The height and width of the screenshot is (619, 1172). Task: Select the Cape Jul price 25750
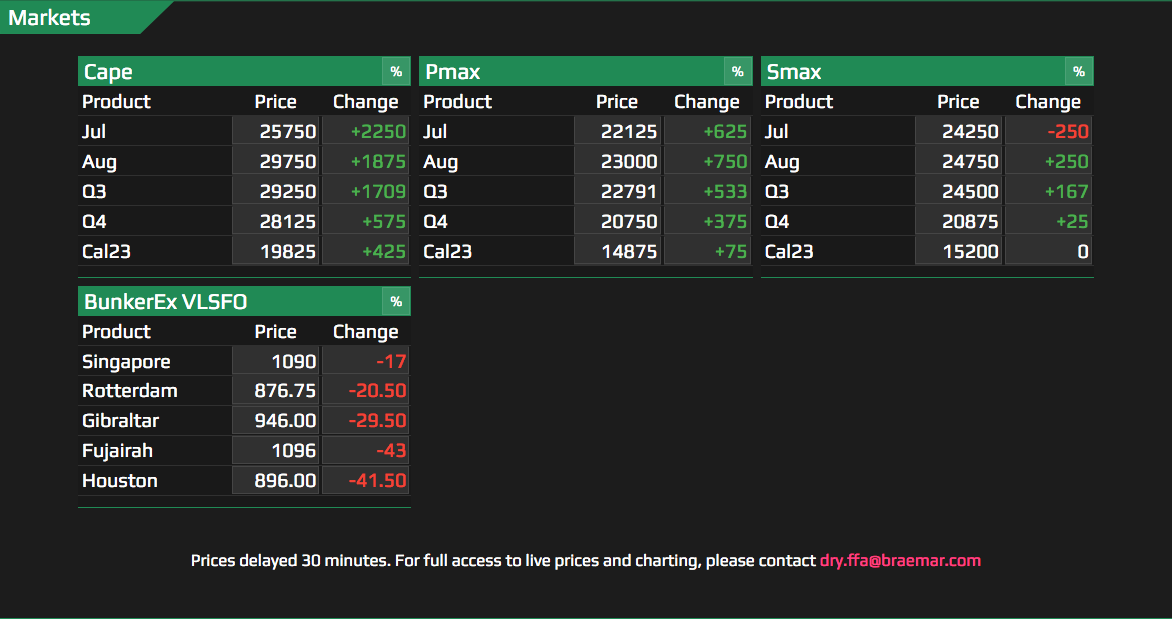coord(276,132)
